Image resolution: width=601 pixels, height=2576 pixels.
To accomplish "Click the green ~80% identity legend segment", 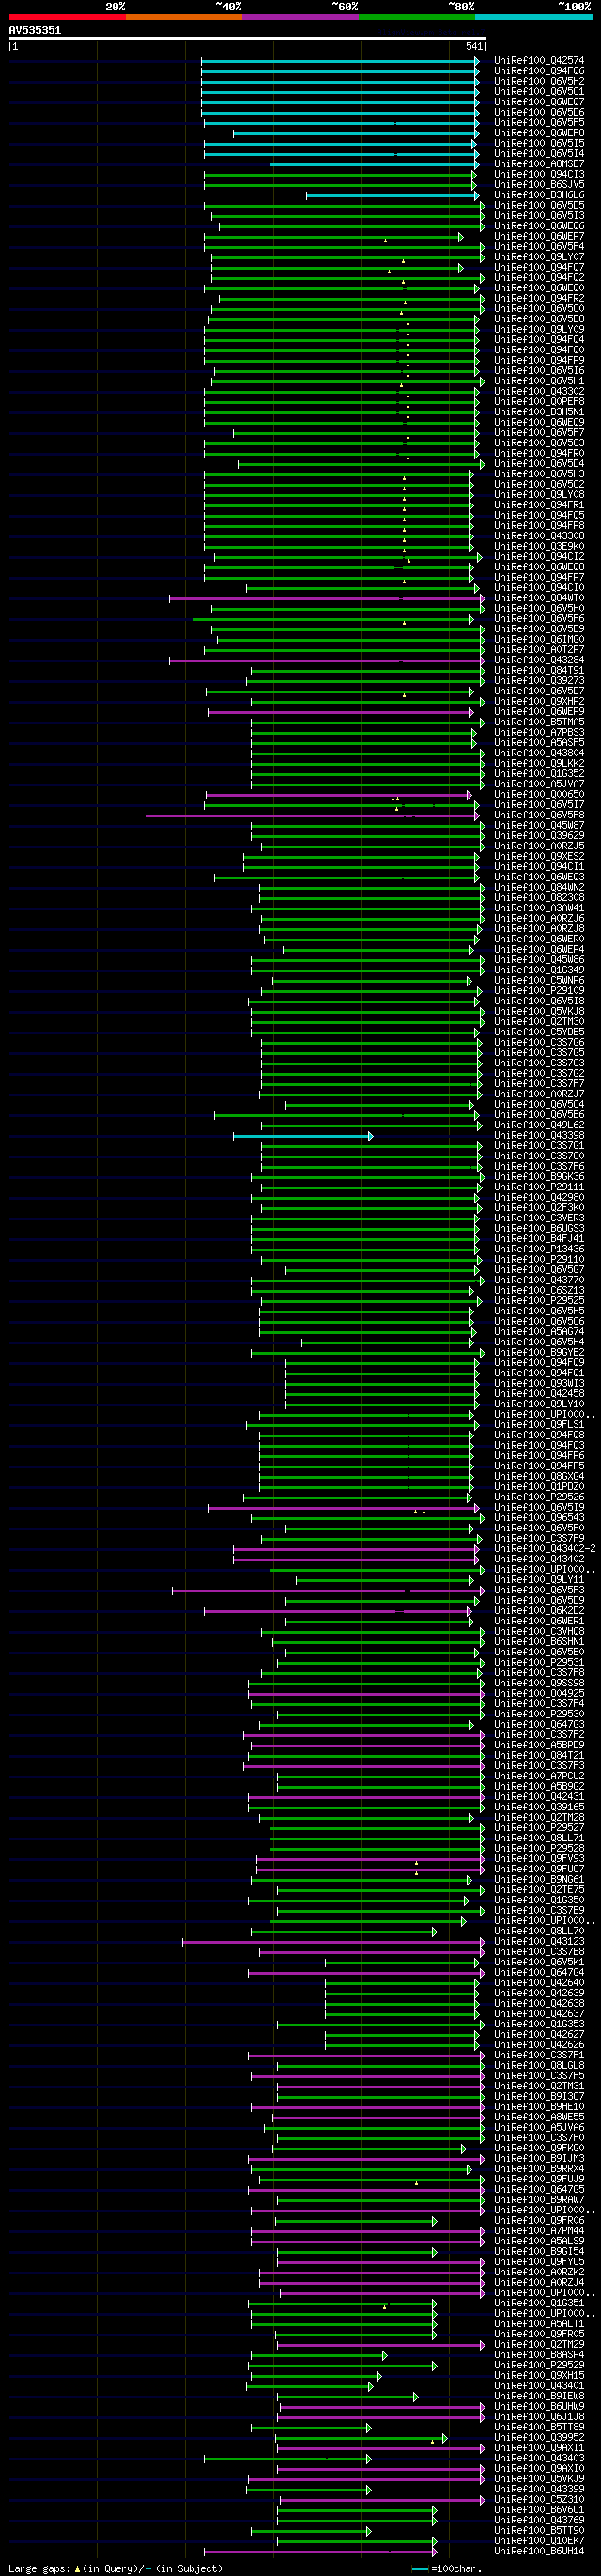I will click(x=417, y=17).
